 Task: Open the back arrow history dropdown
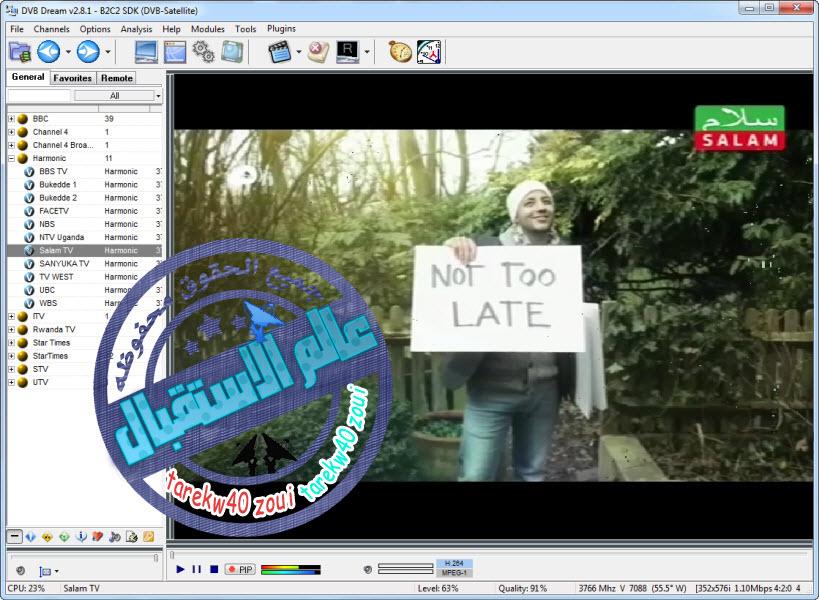(68, 52)
